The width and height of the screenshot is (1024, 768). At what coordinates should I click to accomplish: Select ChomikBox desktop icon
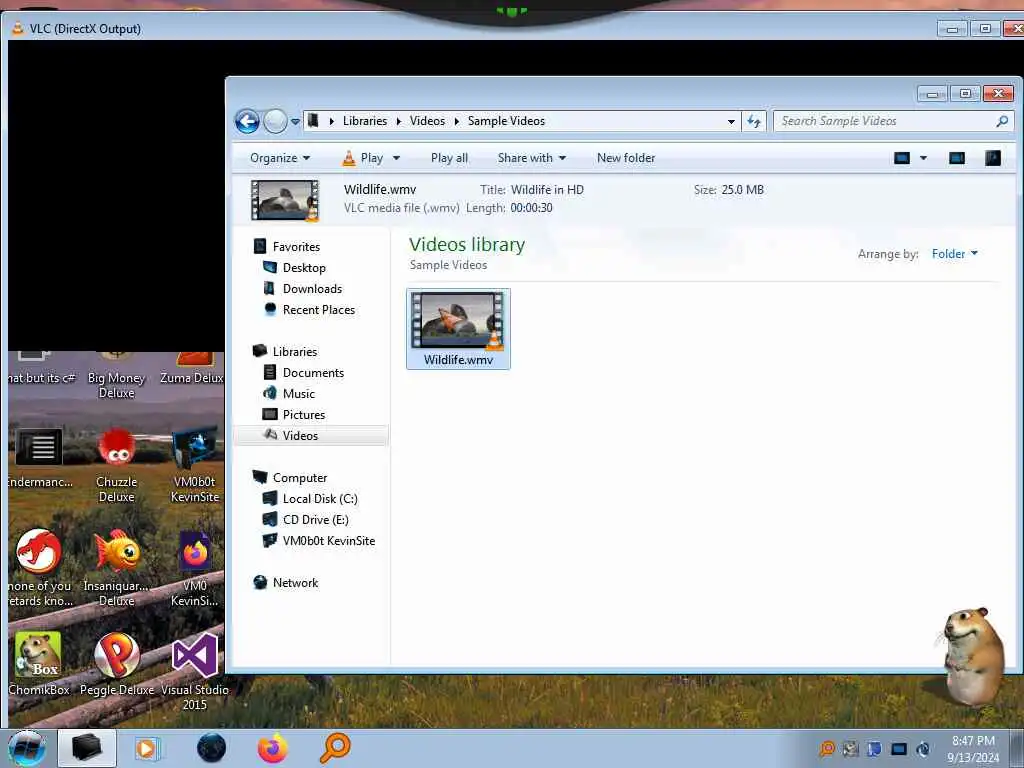pyautogui.click(x=39, y=664)
